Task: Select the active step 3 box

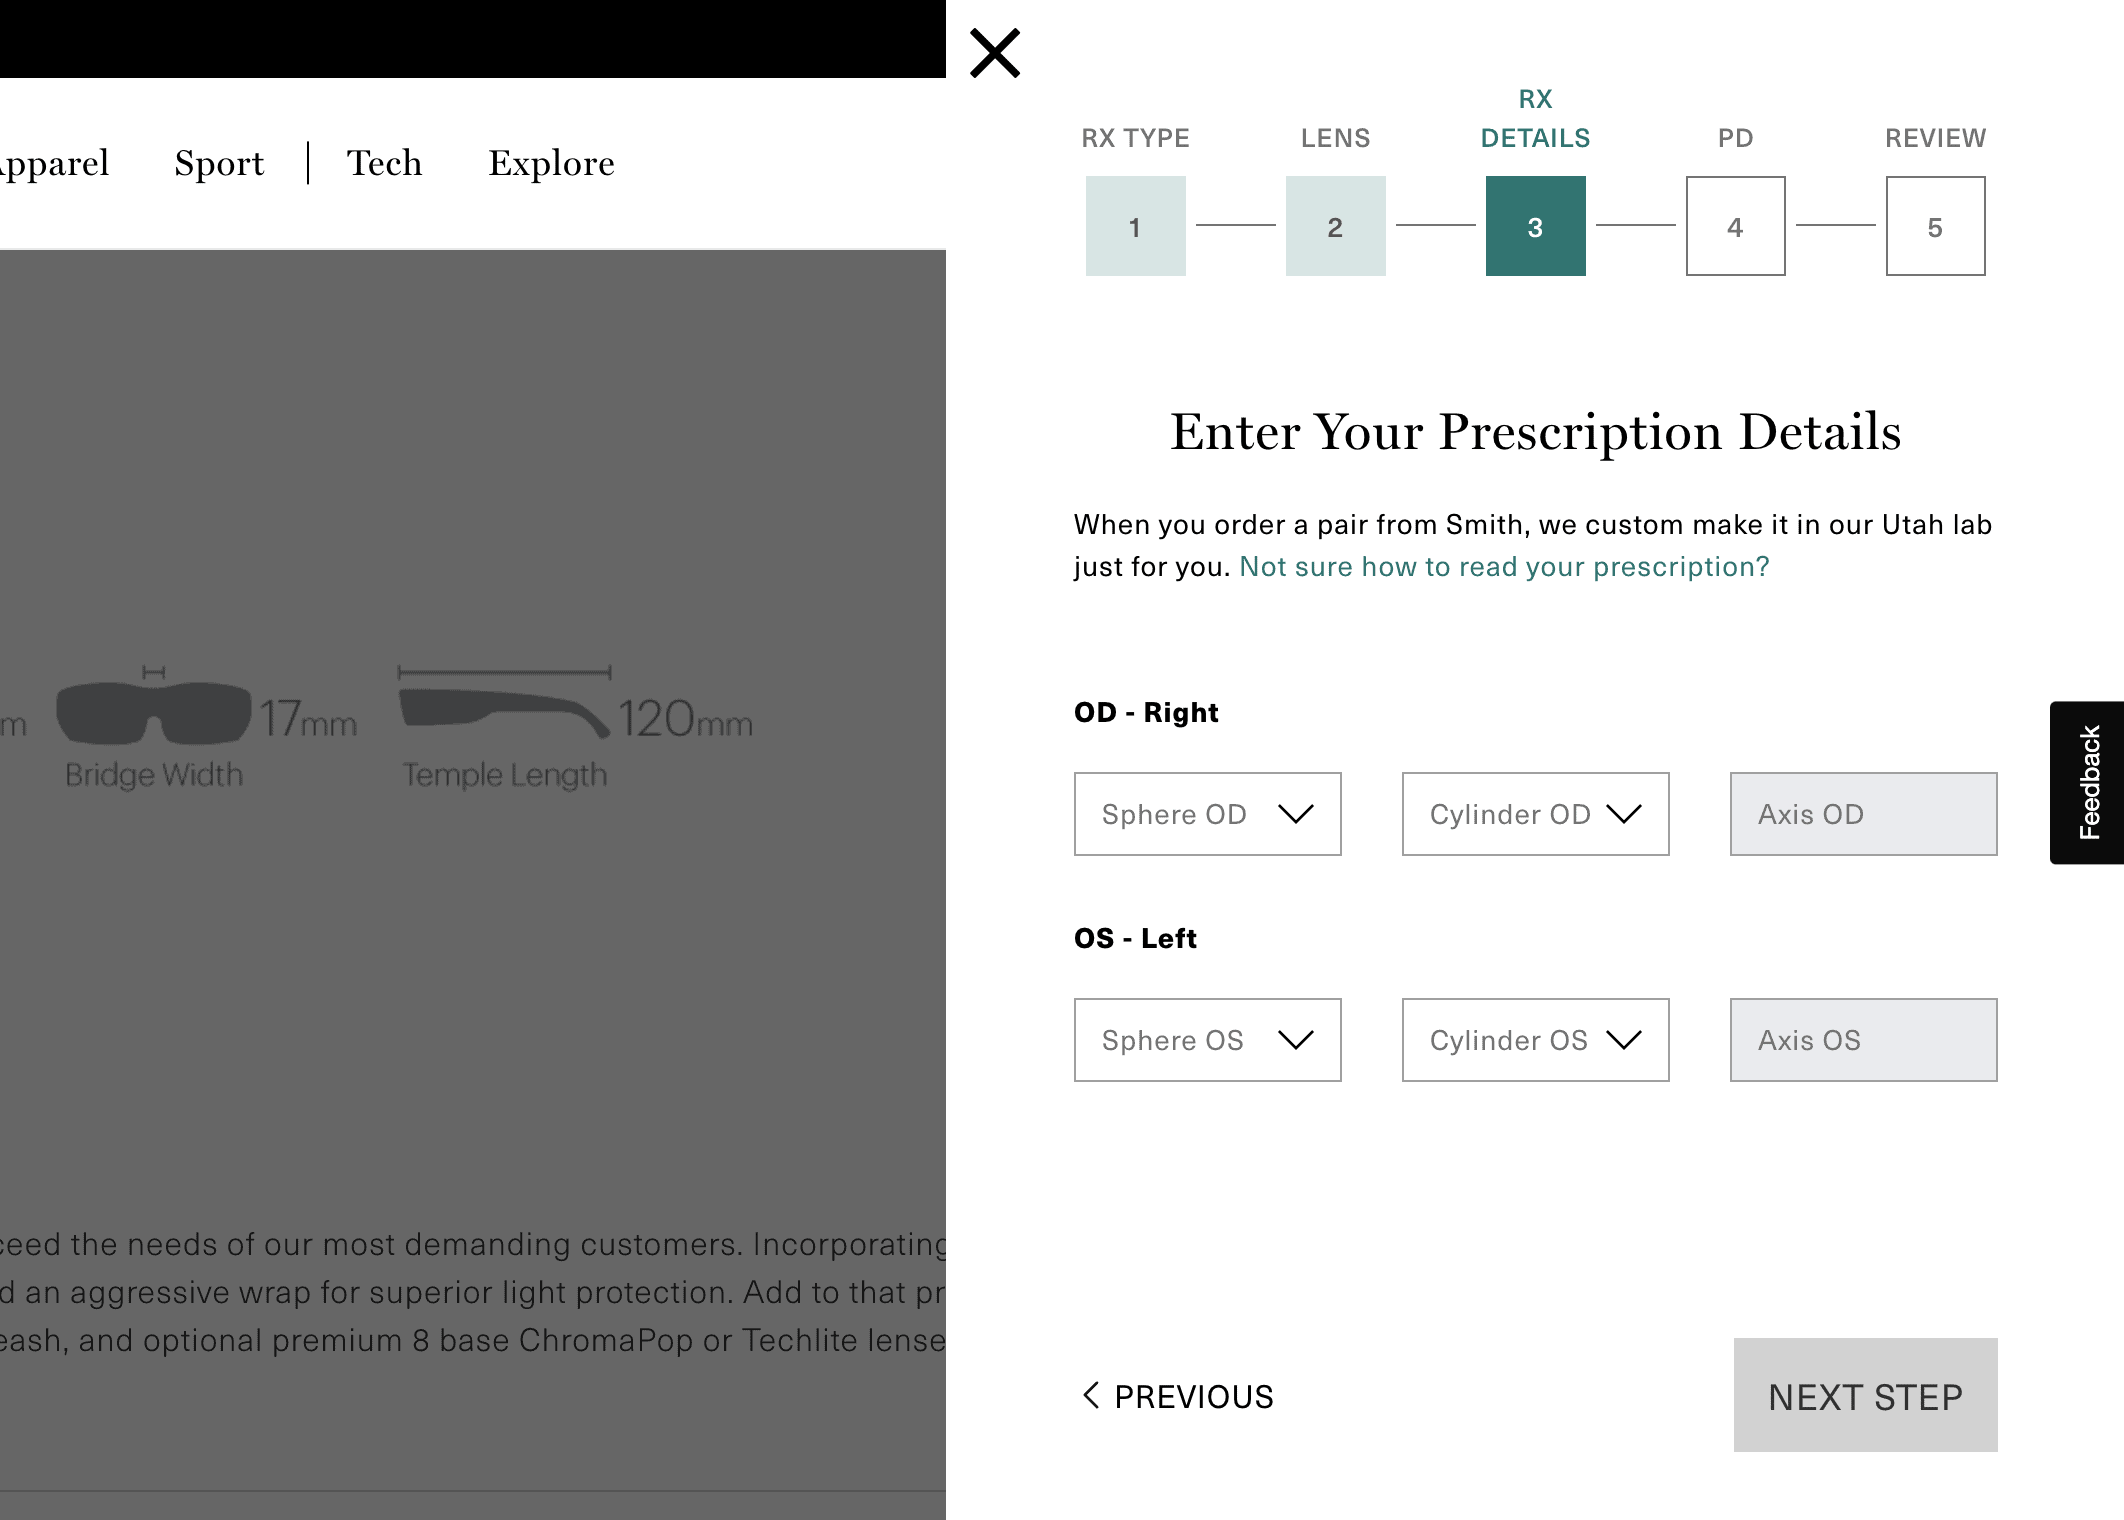Action: click(1535, 226)
